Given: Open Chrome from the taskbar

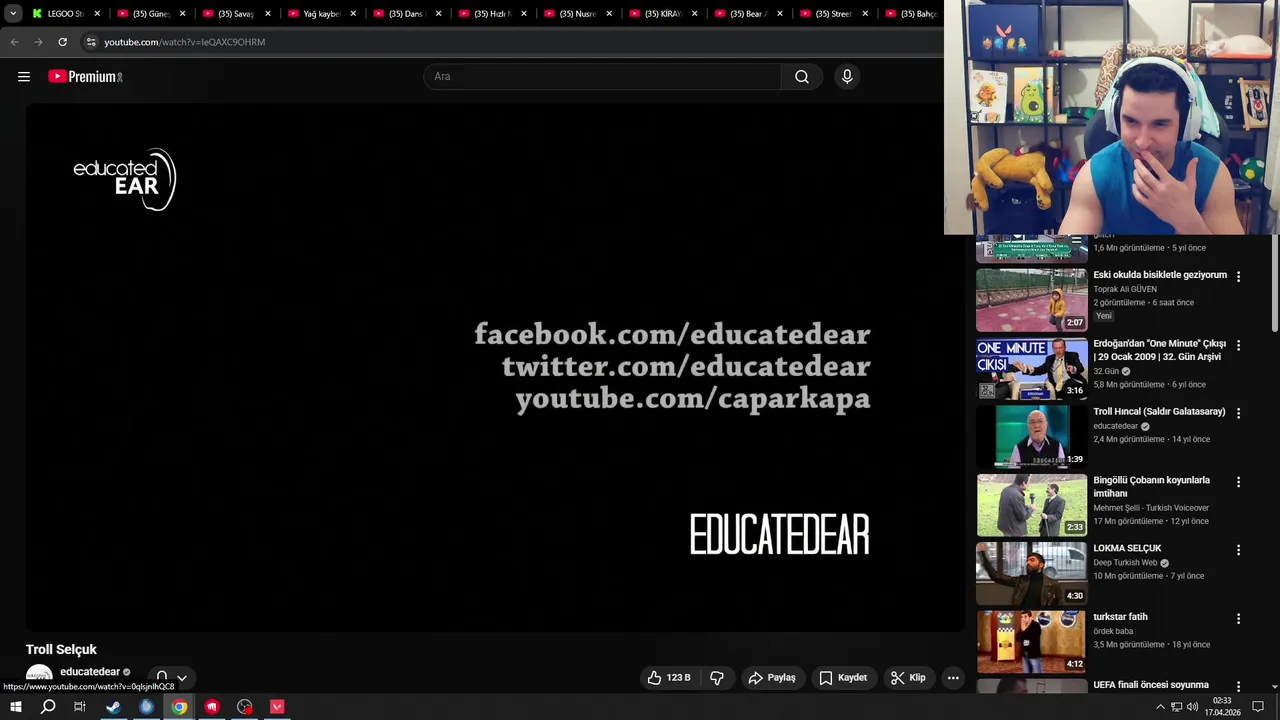Looking at the screenshot, I should [179, 707].
